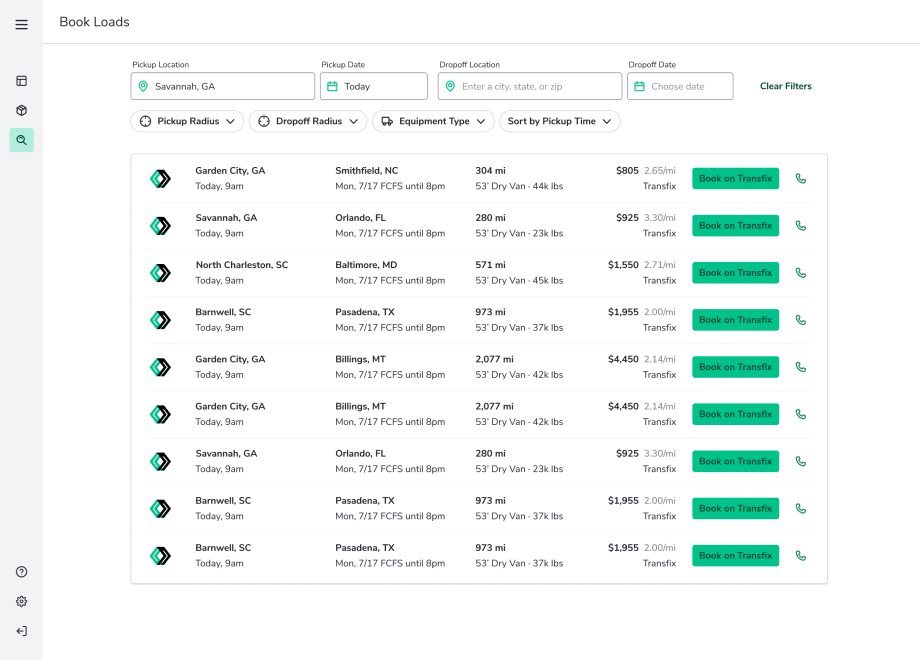Viewport: 920px width, 660px height.
Task: Open the shipments package icon in the sidebar
Action: (21, 110)
